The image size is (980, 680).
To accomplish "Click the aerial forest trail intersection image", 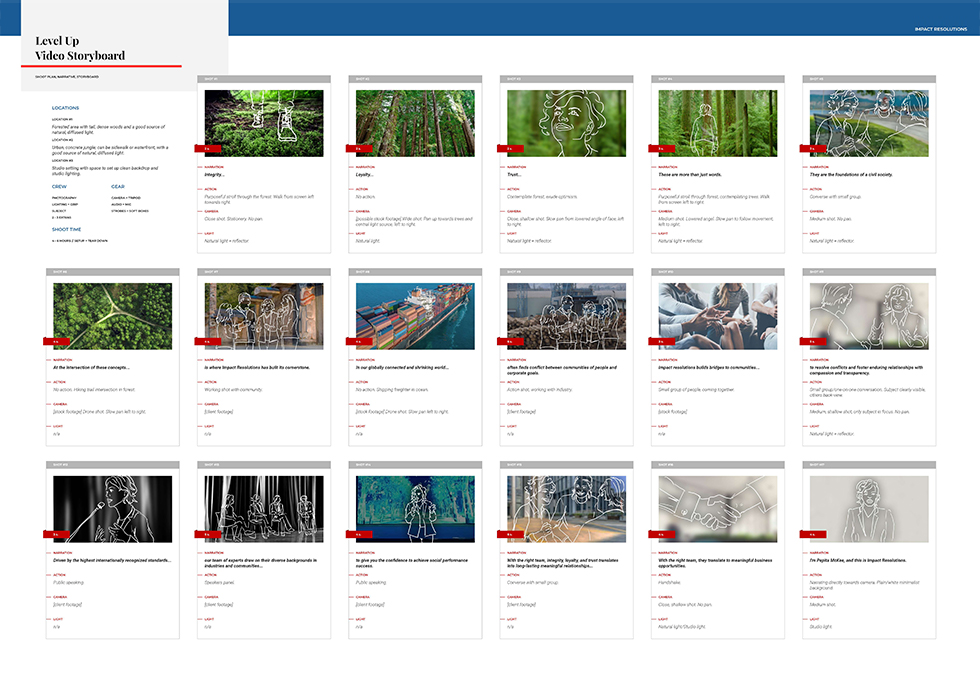I will (x=112, y=316).
